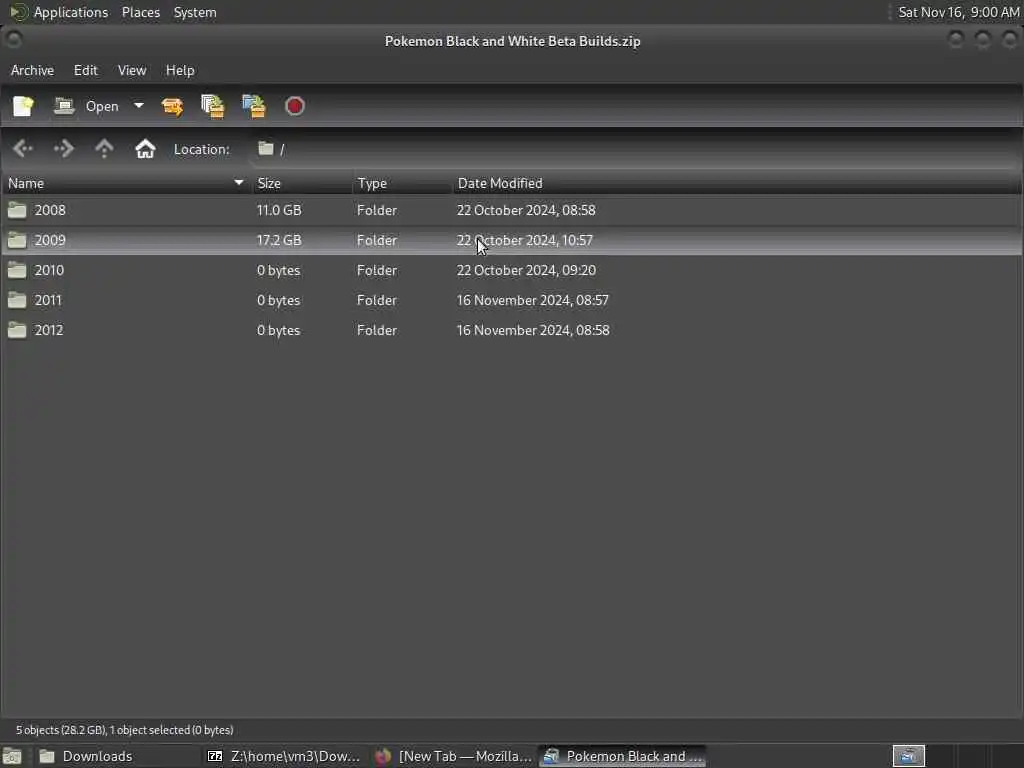Click the date and time clock
1024x768 pixels.
pos(959,12)
